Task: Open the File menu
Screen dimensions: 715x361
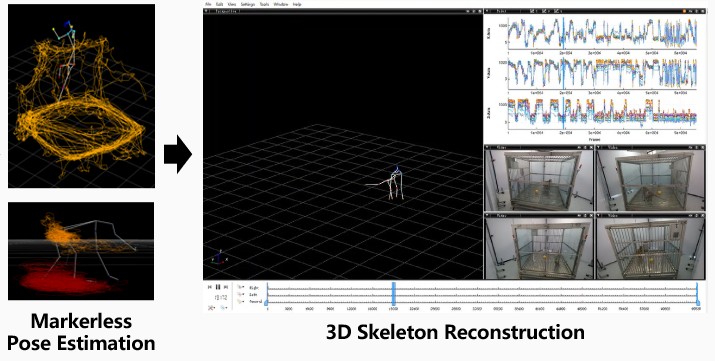Action: 208,4
